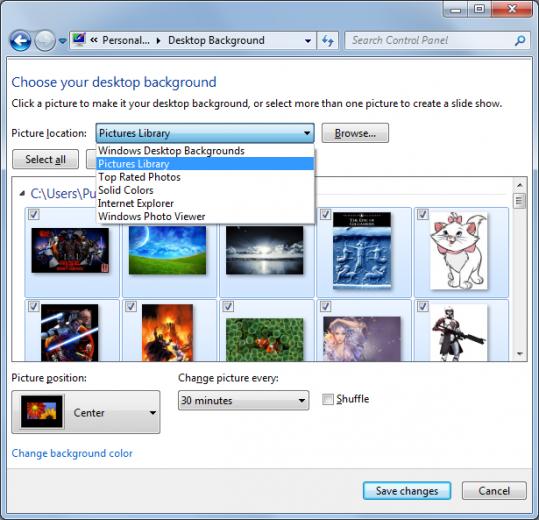Click the picture list scrollbar thumb
Image resolution: width=539 pixels, height=520 pixels.
[519, 201]
